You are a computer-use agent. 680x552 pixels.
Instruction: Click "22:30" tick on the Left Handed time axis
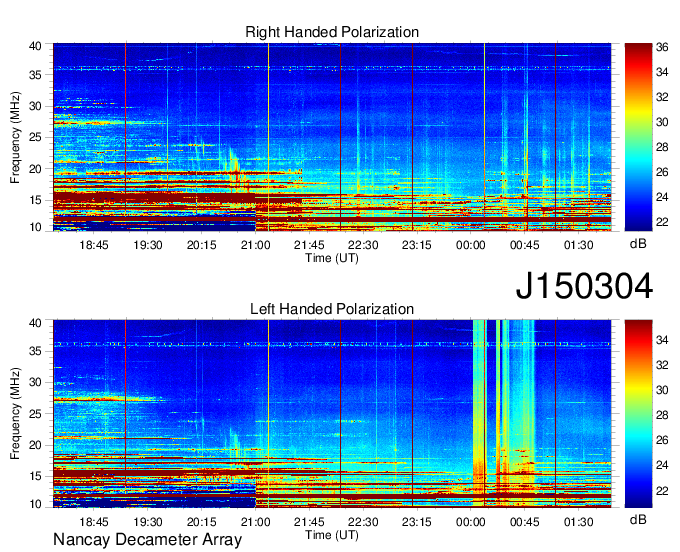pyautogui.click(x=363, y=522)
